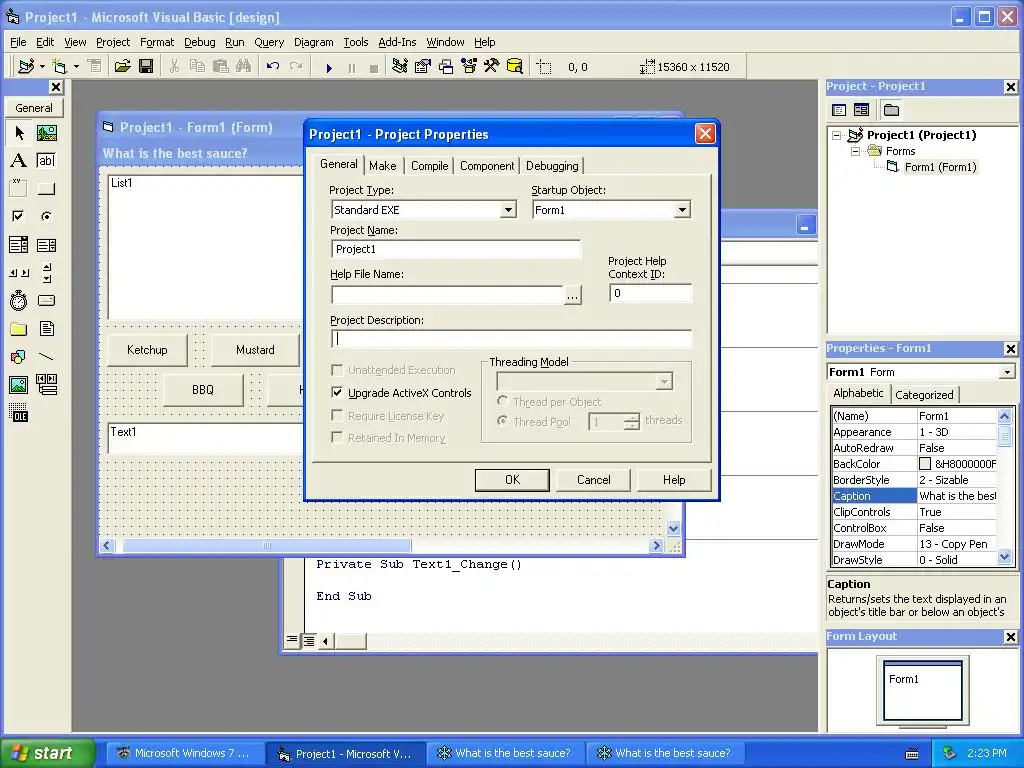The height and width of the screenshot is (768, 1024).
Task: Select the Line tool in toolbox
Action: pyautogui.click(x=46, y=357)
